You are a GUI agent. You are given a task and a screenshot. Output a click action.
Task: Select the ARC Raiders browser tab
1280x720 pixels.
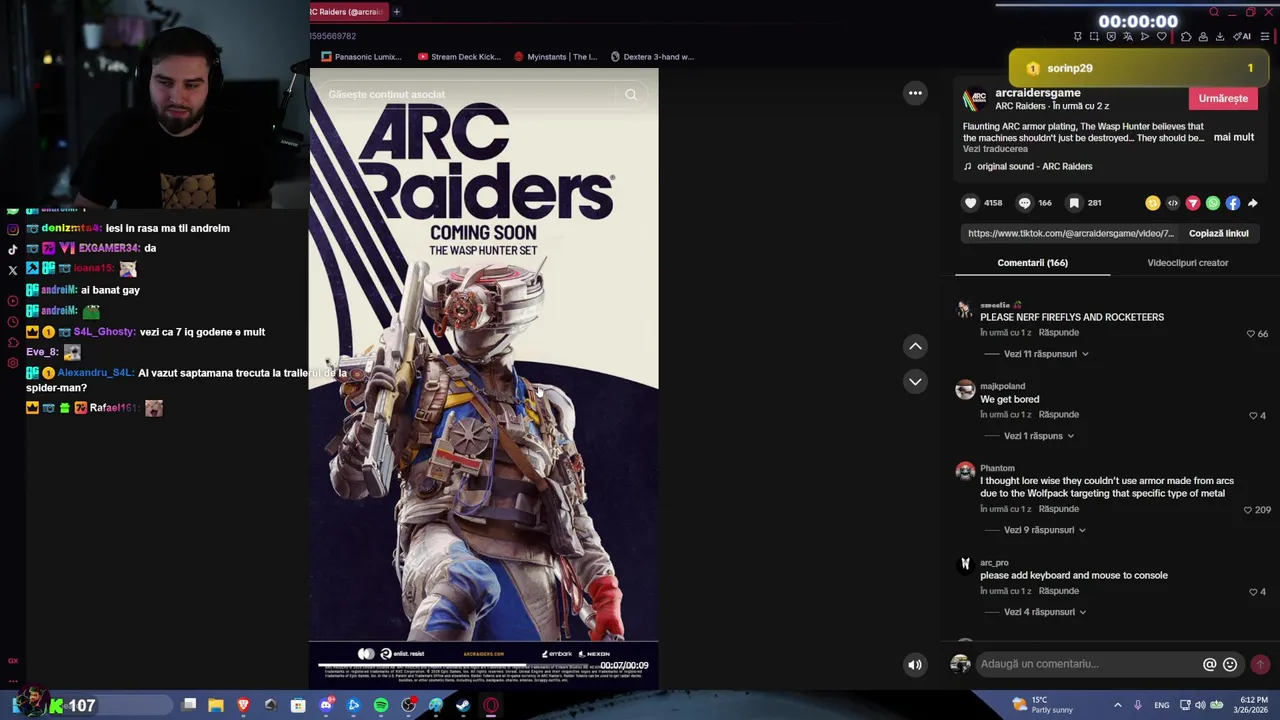coord(346,12)
